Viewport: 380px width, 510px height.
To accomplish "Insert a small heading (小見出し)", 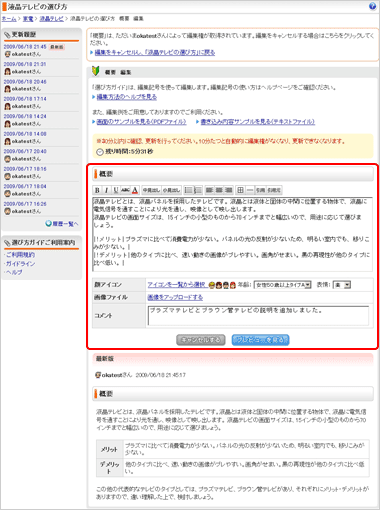I will coord(171,190).
